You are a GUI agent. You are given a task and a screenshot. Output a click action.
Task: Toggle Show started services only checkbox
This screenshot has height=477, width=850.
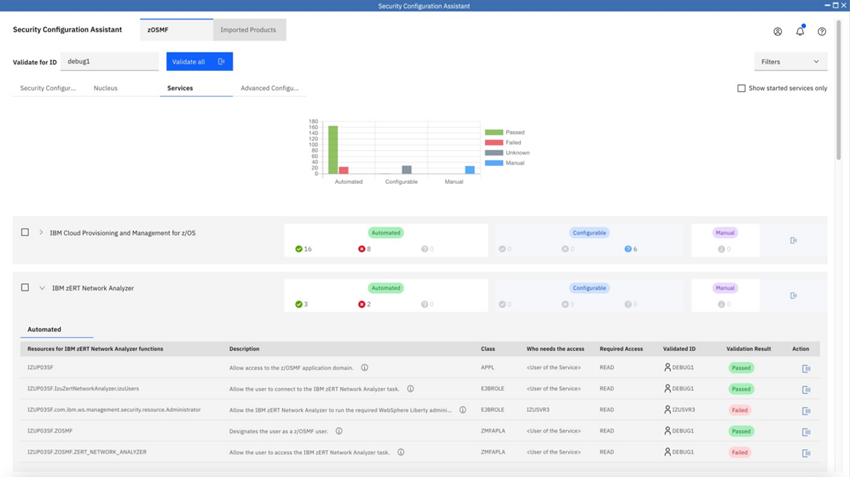click(x=741, y=88)
